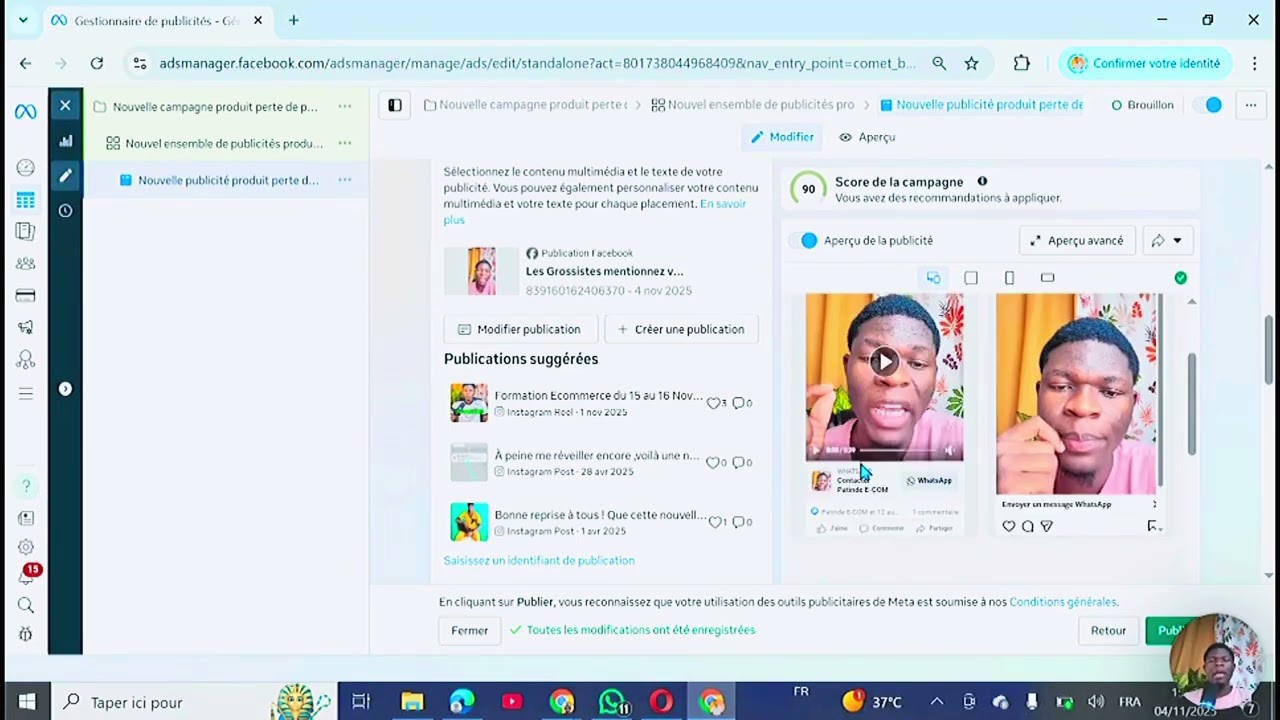Open the ads reporting icon in sidebar
The image size is (1280, 720).
tap(25, 232)
